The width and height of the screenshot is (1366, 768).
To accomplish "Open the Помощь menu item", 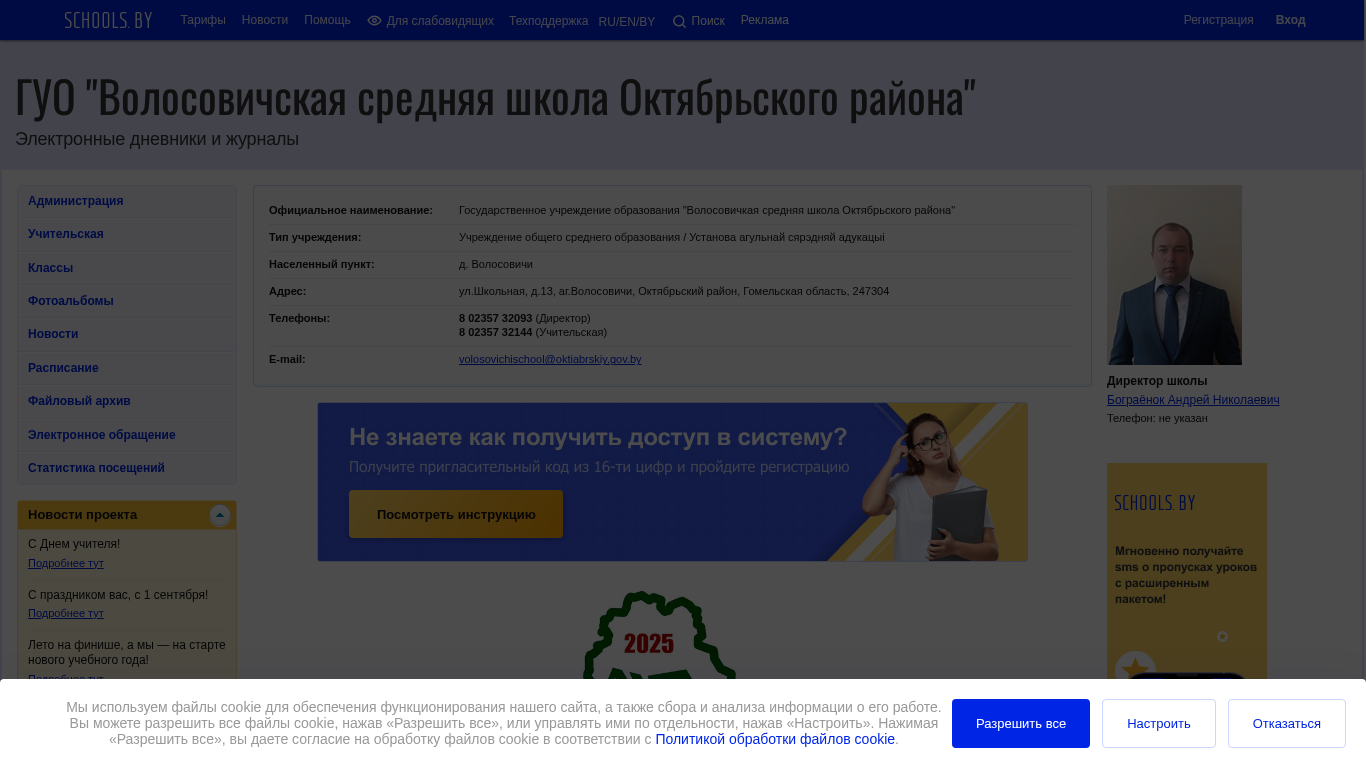I will click(x=327, y=20).
